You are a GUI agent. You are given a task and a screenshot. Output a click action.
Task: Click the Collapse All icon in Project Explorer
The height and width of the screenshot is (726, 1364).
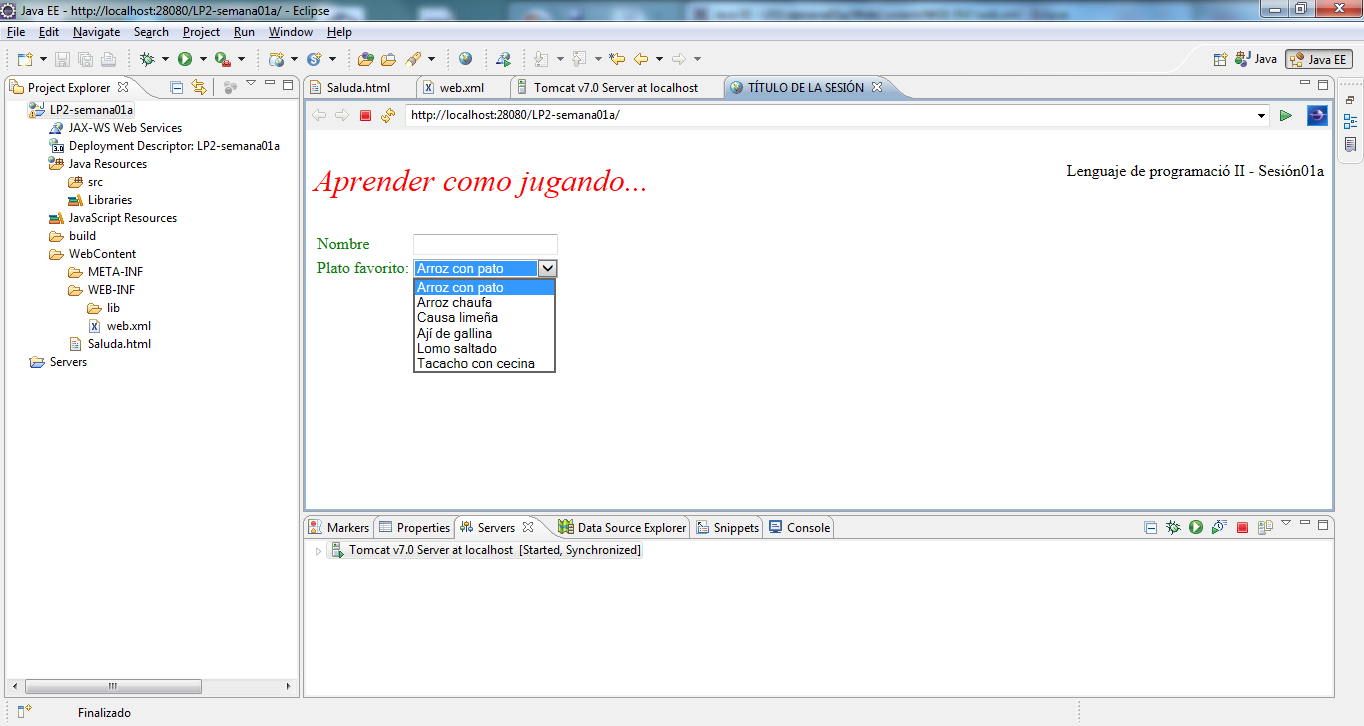176,87
